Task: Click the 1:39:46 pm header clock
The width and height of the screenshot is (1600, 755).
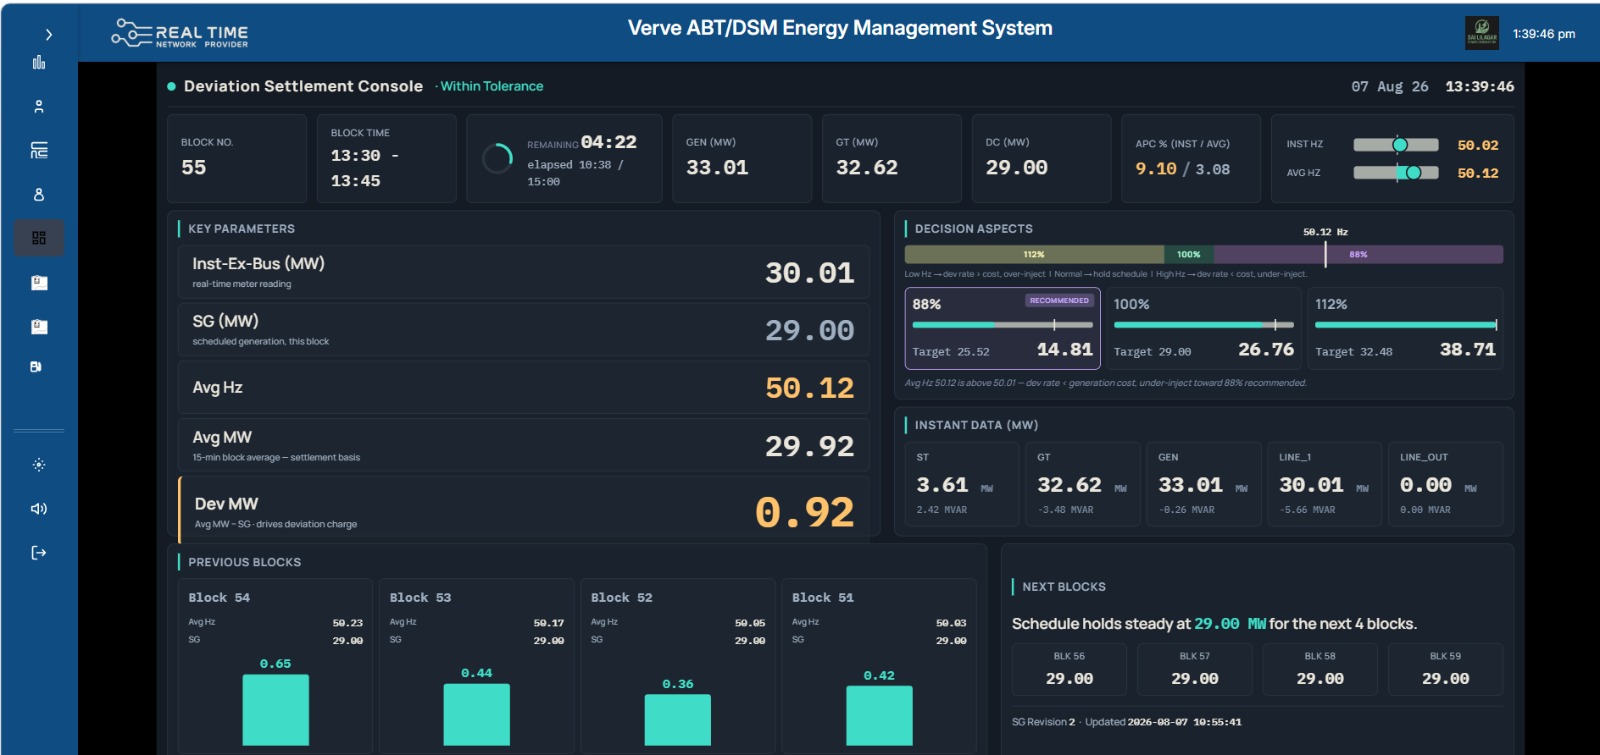Action: click(x=1544, y=34)
